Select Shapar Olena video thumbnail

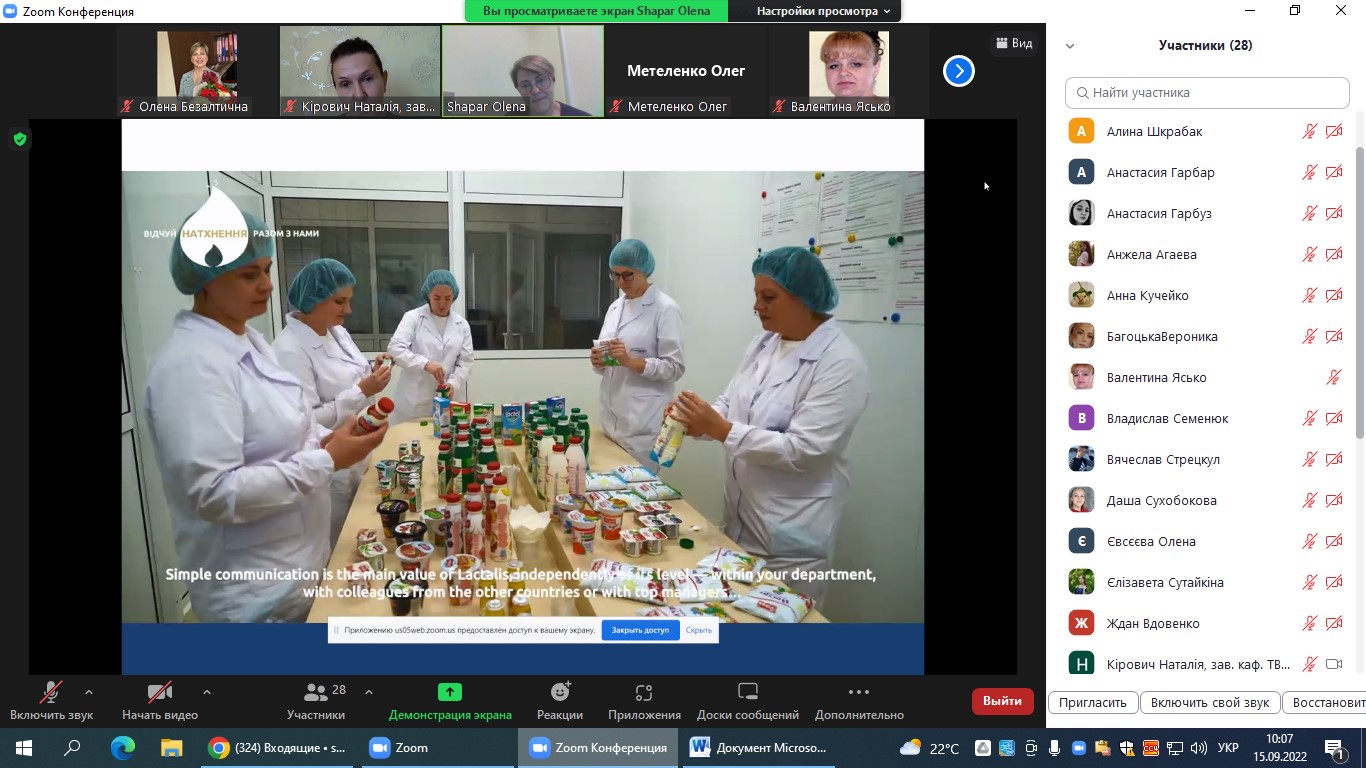tap(523, 71)
